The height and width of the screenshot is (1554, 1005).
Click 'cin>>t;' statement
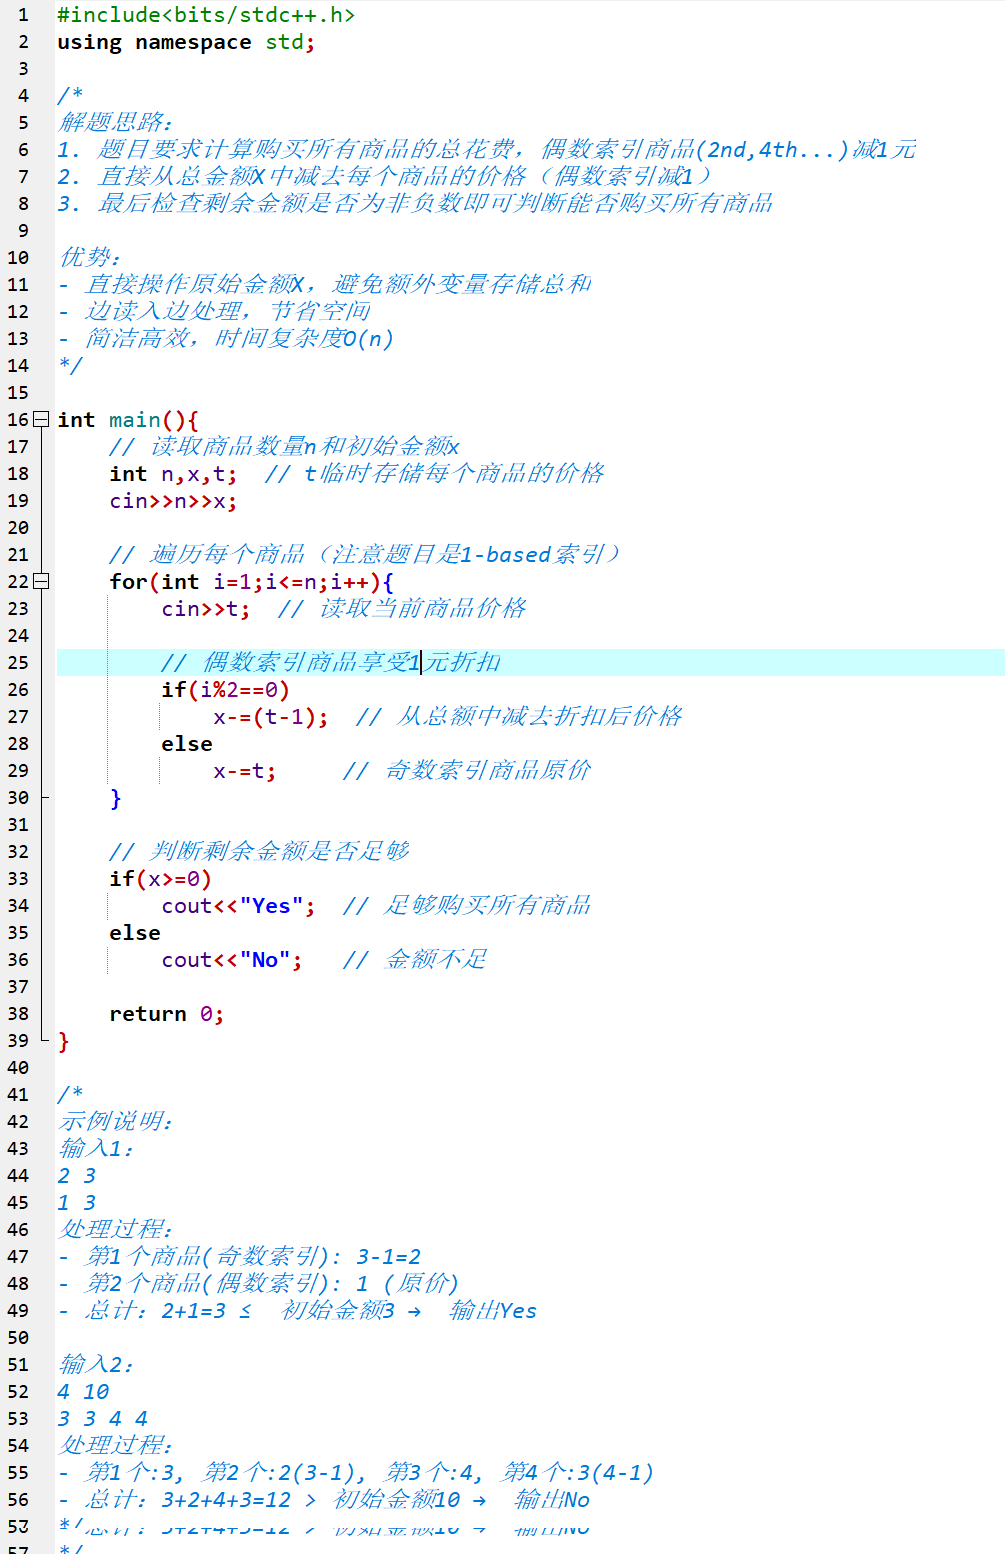tap(206, 609)
